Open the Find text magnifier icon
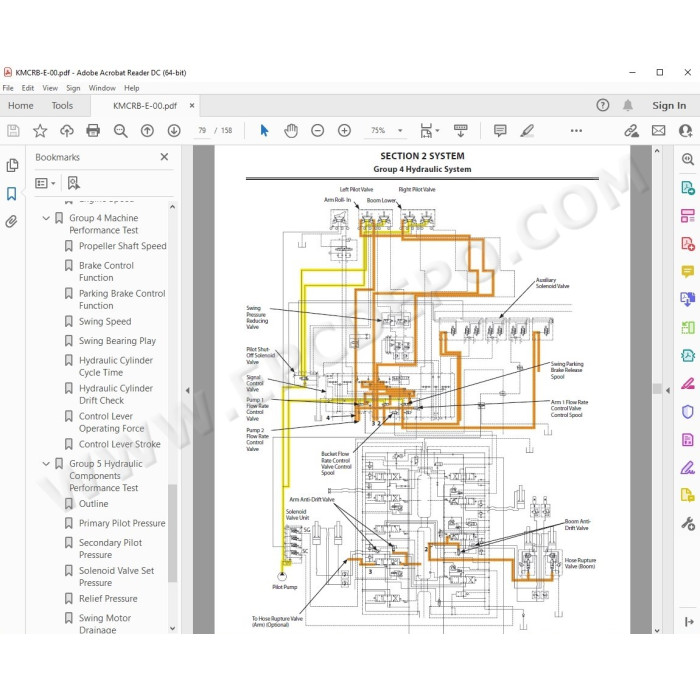This screenshot has height=700, width=700. [121, 131]
